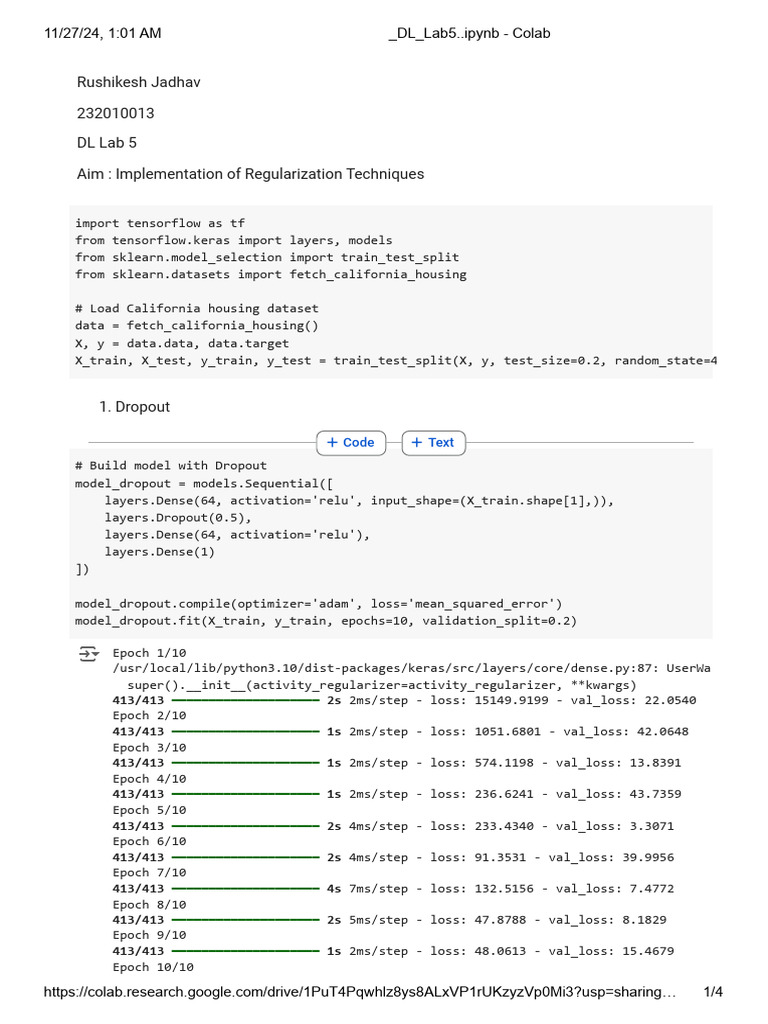Click the DL Lab 5 heading

tap(107, 143)
